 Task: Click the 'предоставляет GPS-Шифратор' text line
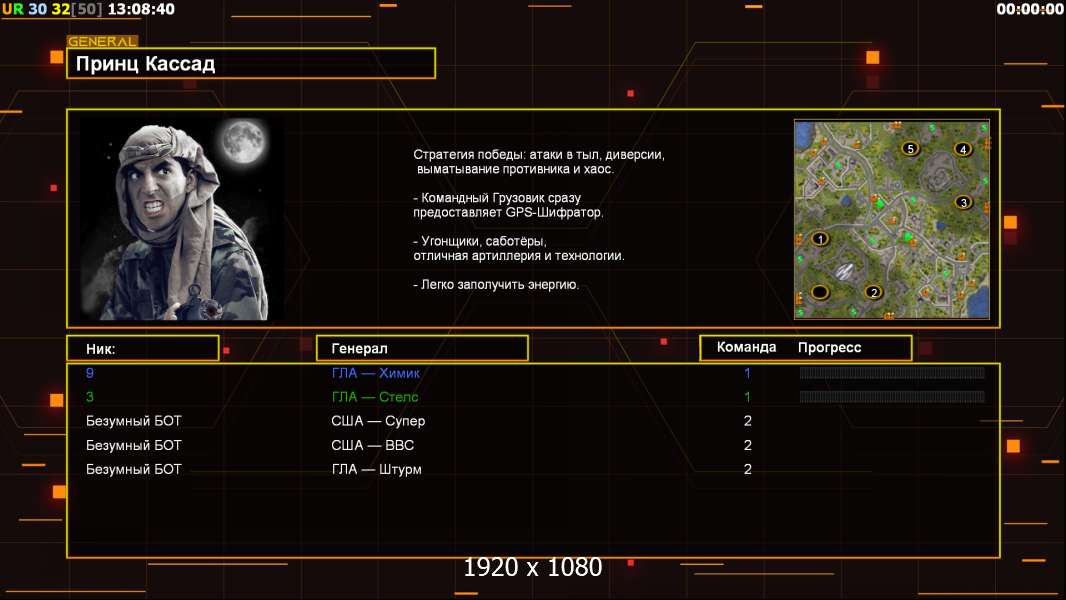[x=508, y=212]
